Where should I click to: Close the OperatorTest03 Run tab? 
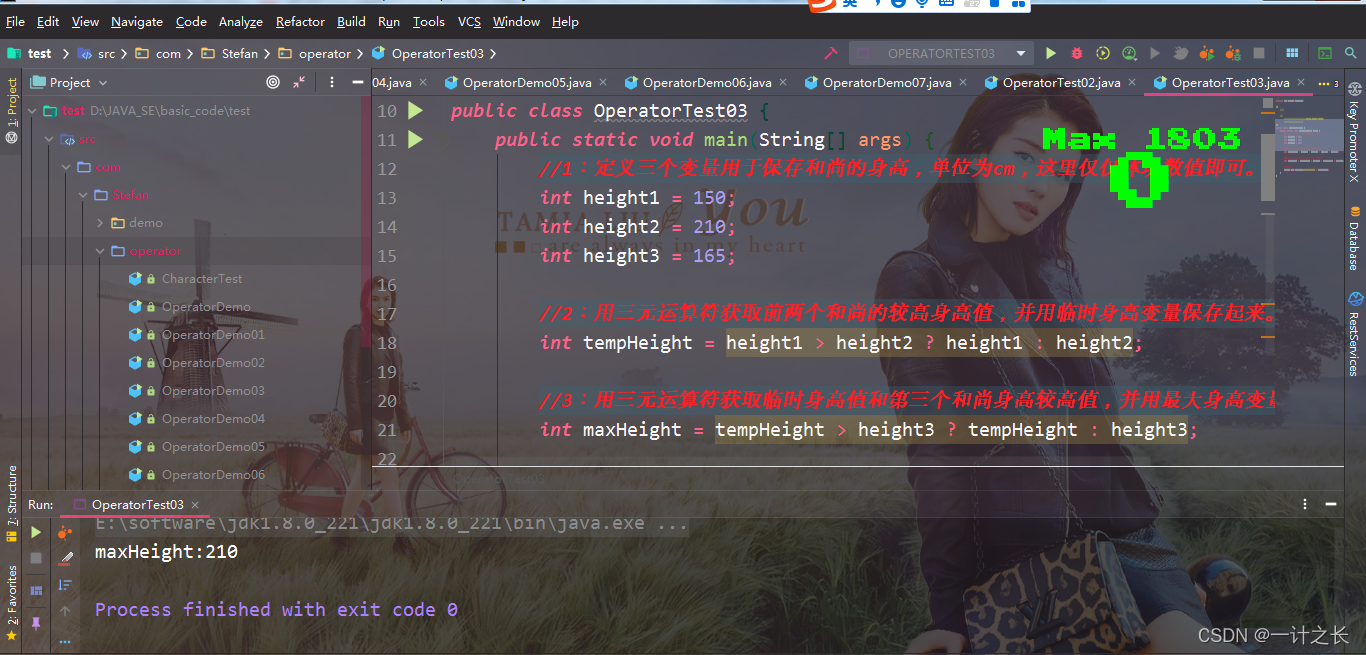click(x=196, y=505)
